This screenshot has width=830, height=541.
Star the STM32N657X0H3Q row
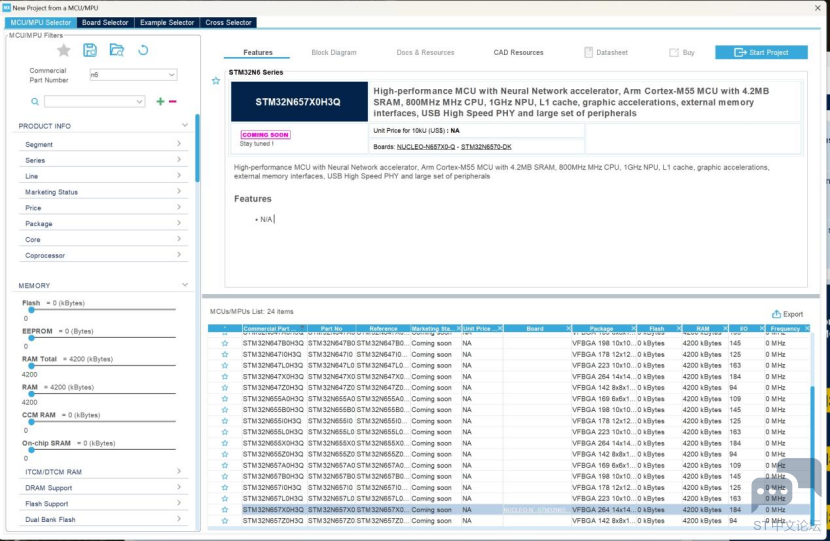pos(225,510)
